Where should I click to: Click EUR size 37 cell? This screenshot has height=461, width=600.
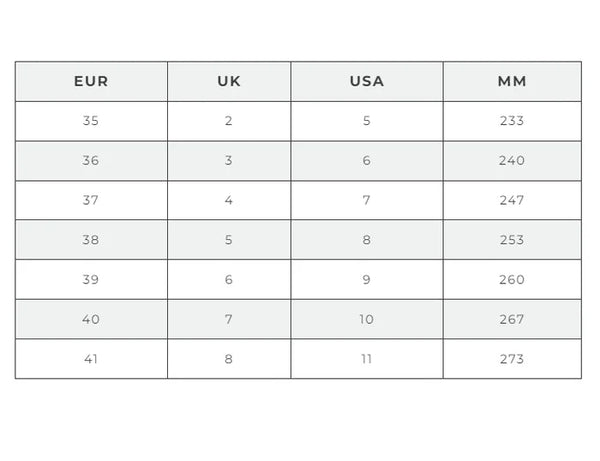click(x=91, y=200)
